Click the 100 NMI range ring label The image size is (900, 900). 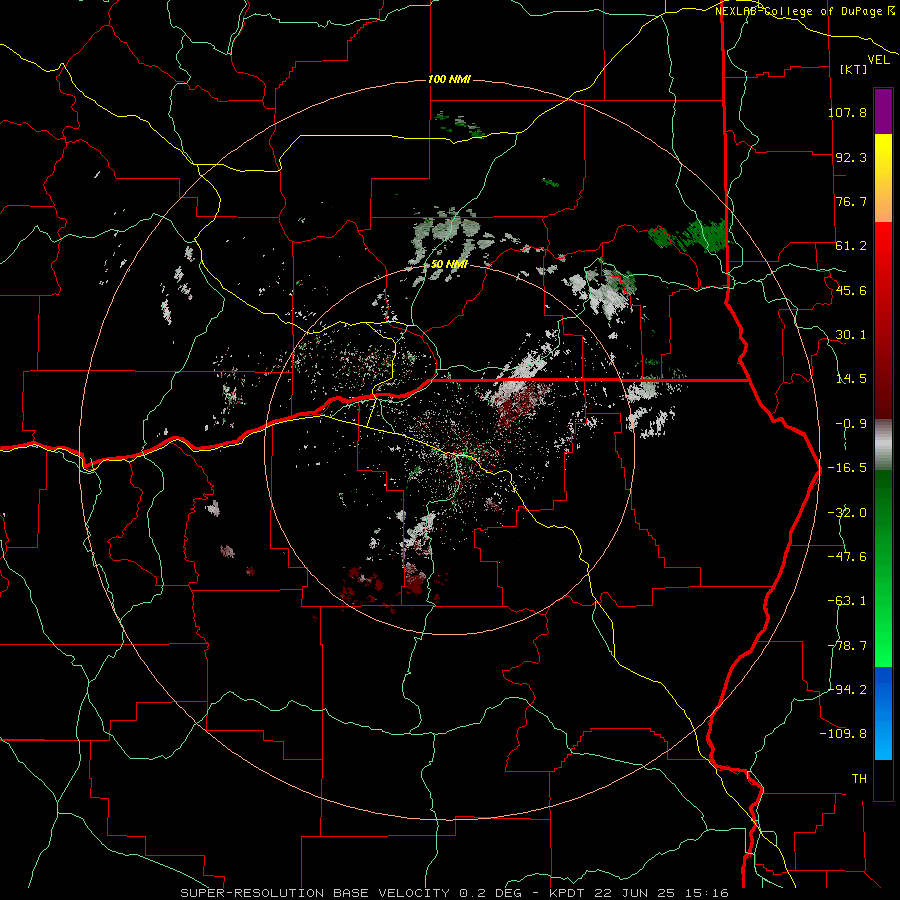[x=449, y=79]
